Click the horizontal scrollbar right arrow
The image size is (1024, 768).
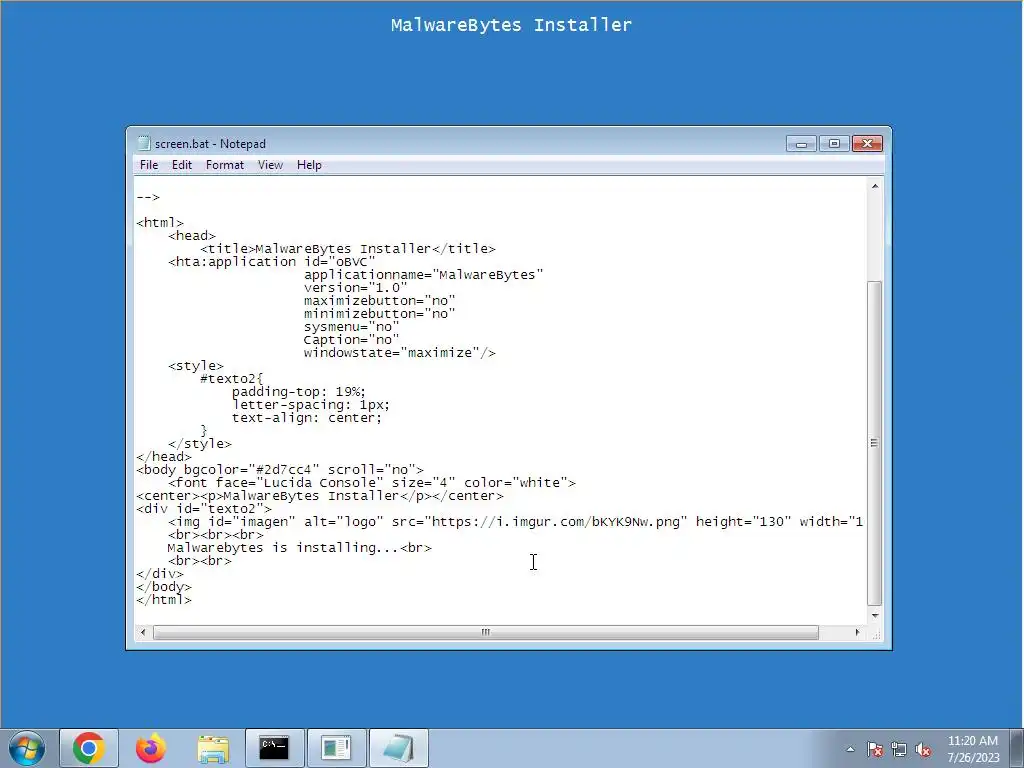tap(857, 632)
